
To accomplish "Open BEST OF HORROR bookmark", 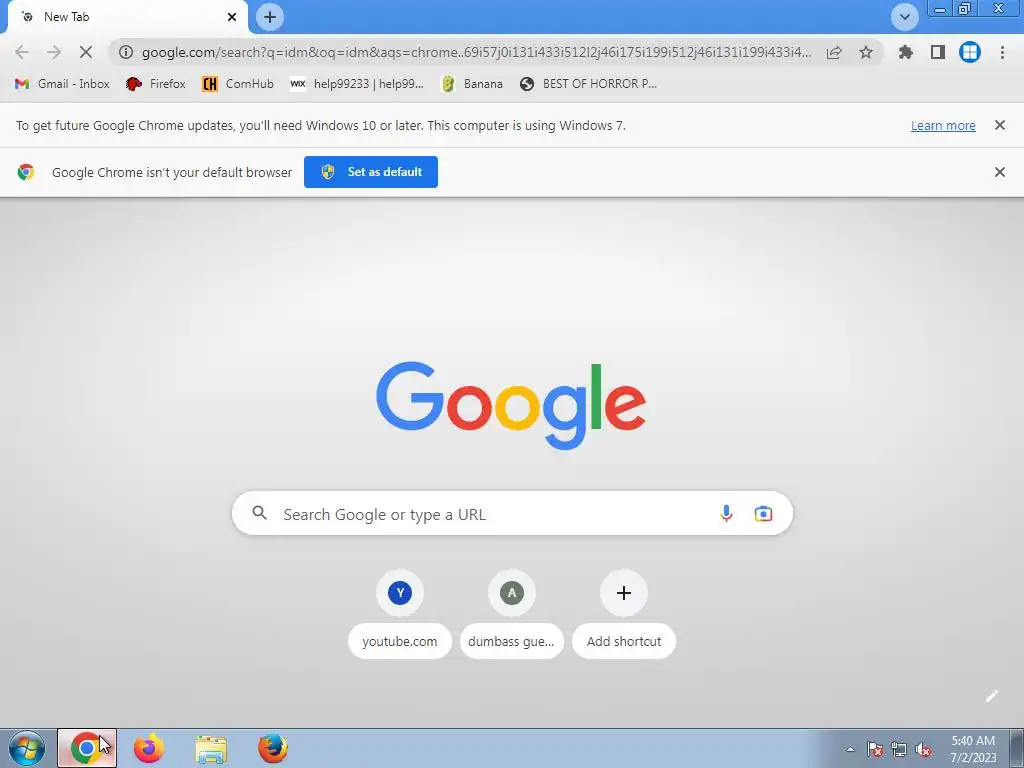I will click(x=588, y=84).
